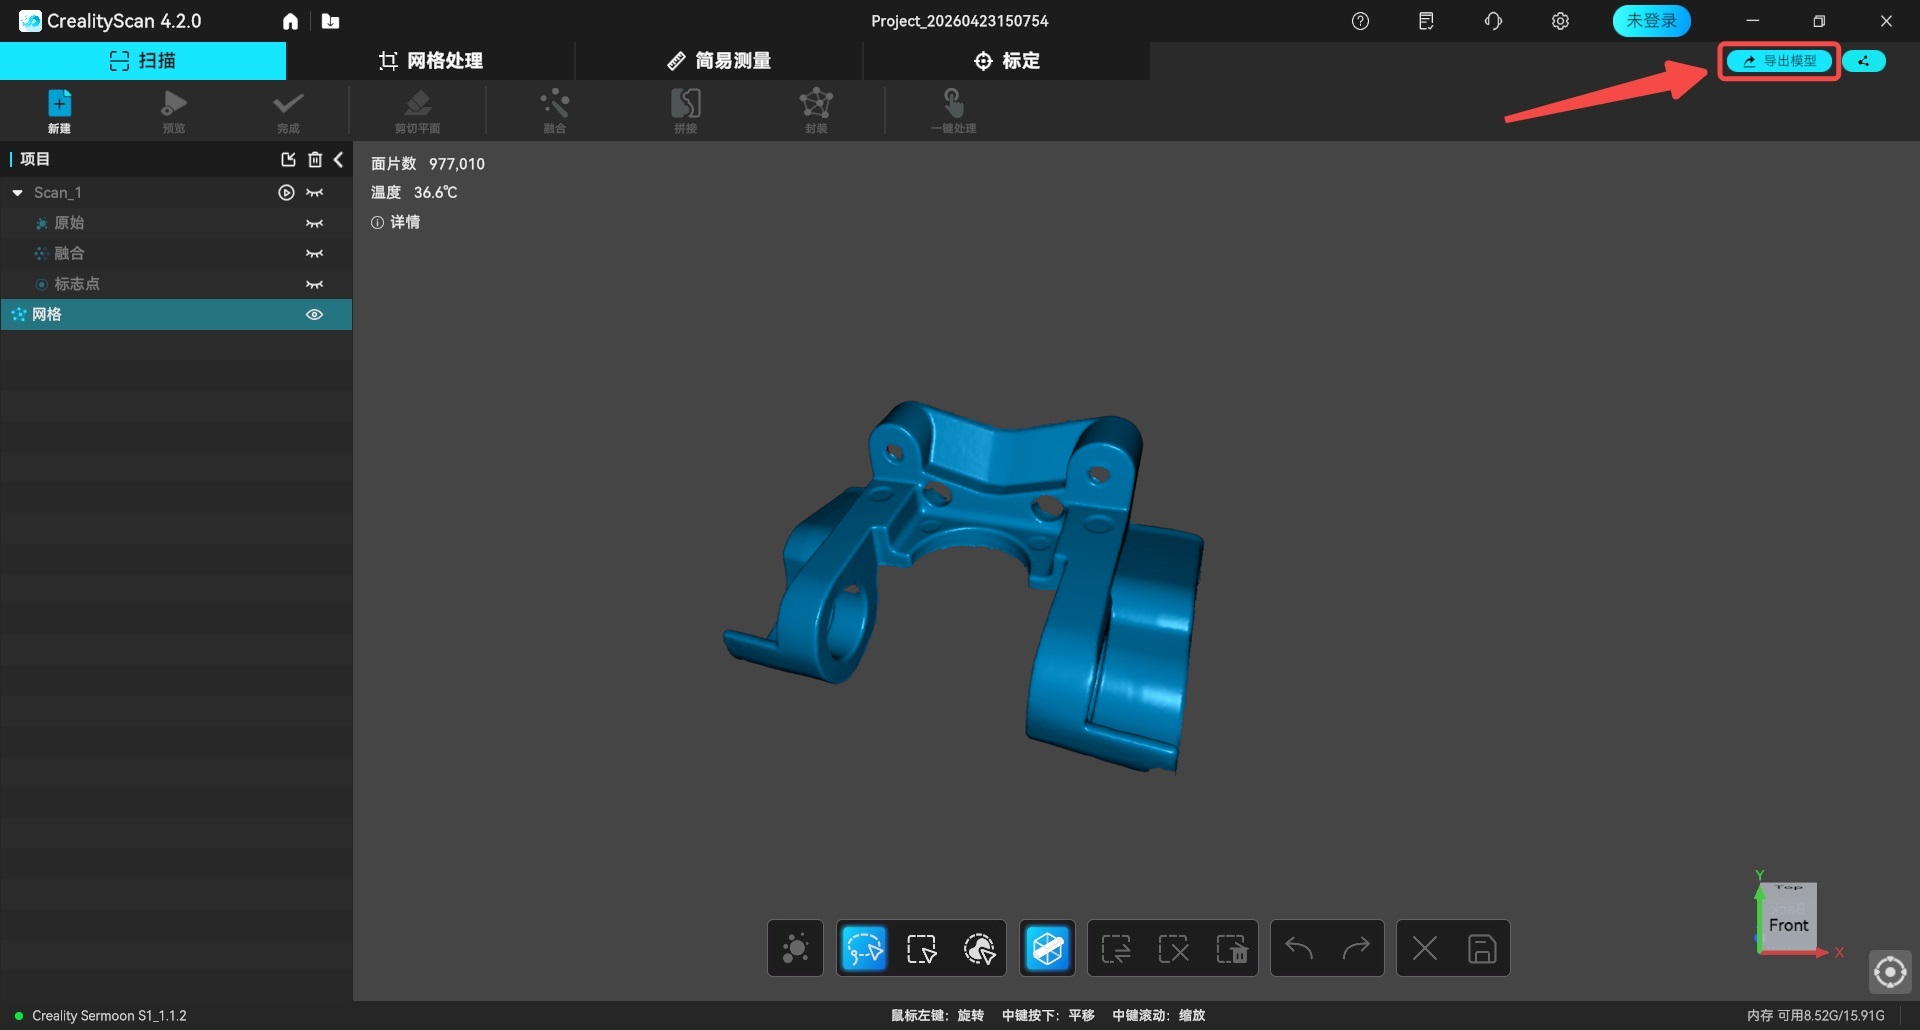Click the undo arrow in bottom toolbar
Screen dimensions: 1920x1030
(1297, 948)
